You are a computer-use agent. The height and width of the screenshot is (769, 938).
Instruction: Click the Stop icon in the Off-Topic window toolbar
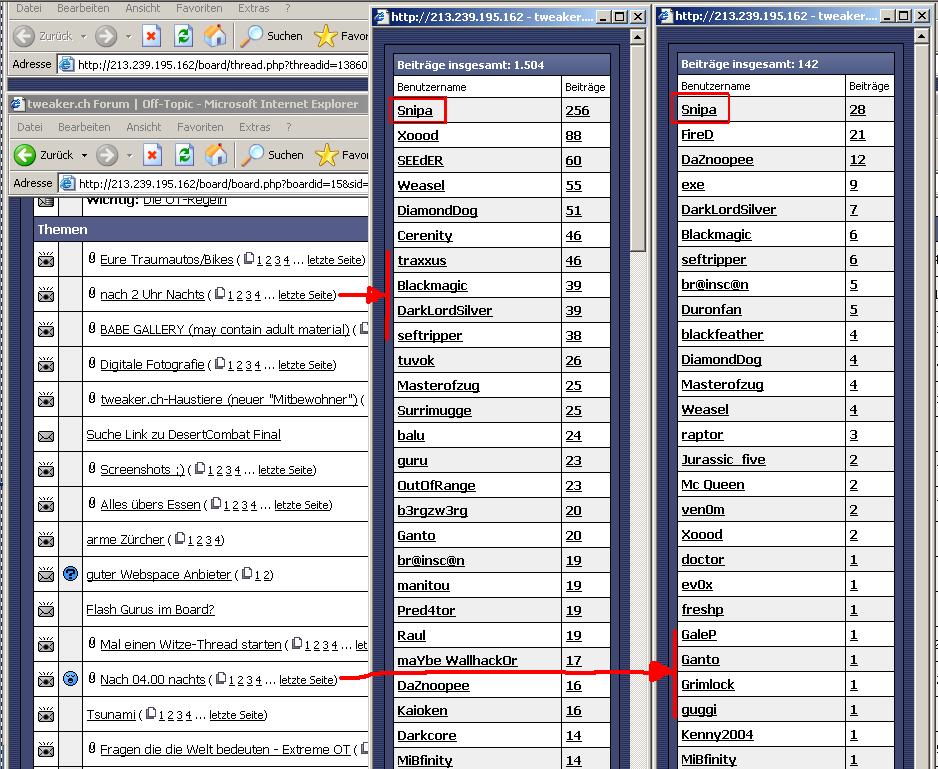(x=152, y=155)
